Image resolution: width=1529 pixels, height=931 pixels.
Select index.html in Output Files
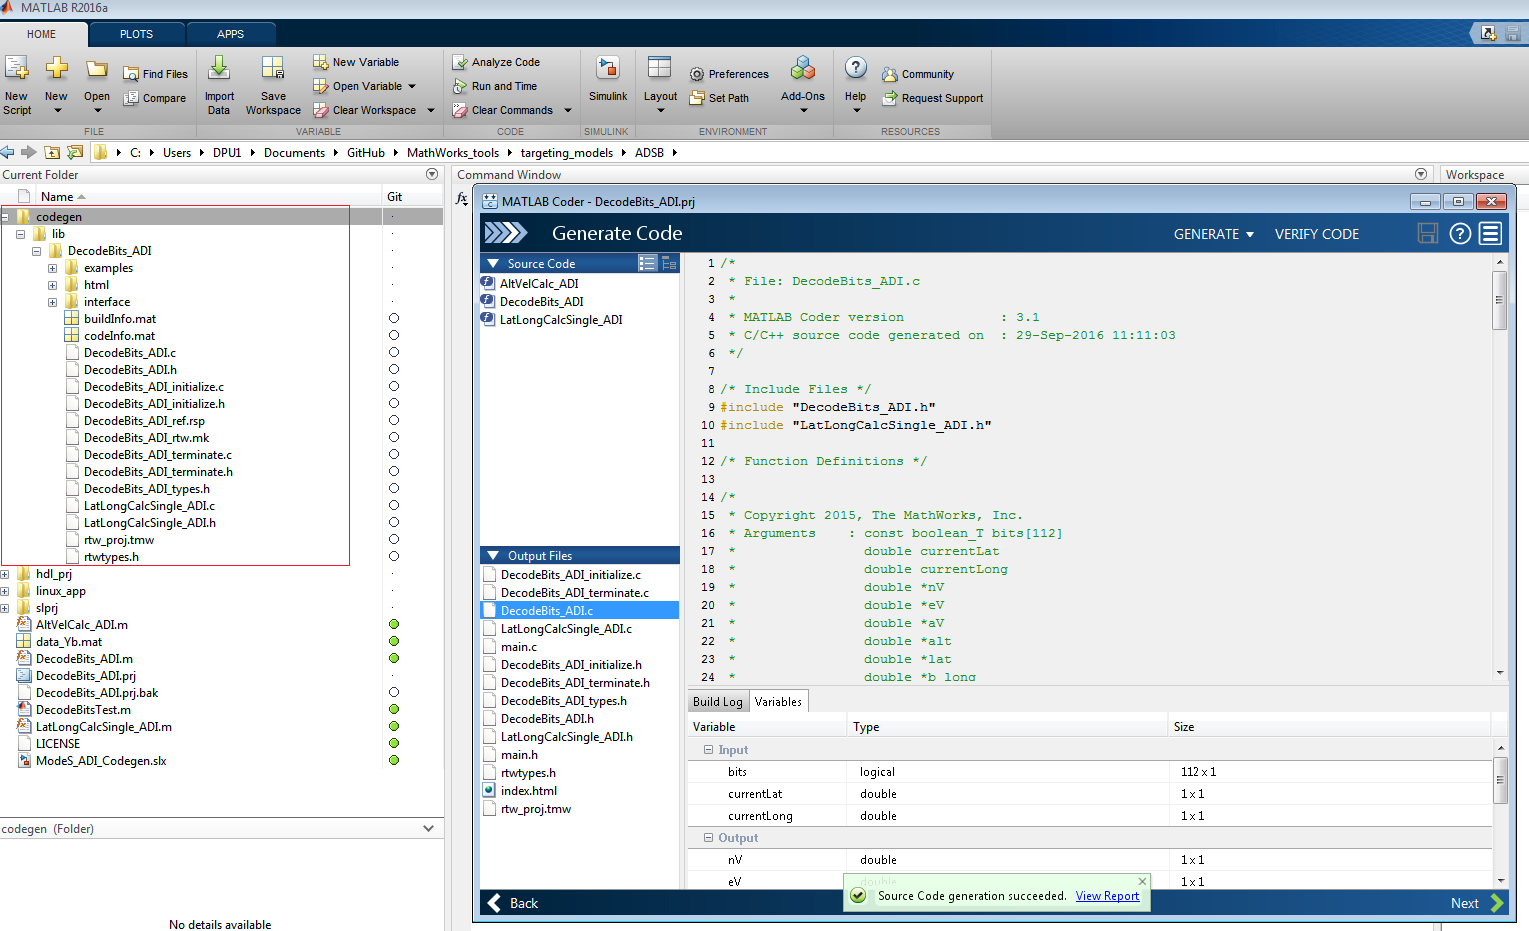coord(528,791)
